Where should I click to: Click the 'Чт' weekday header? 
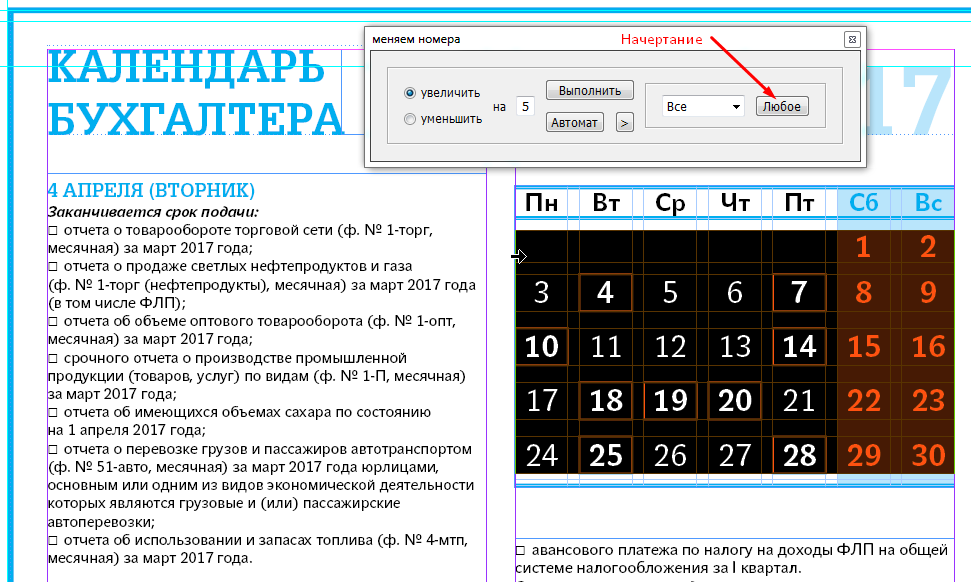click(734, 202)
